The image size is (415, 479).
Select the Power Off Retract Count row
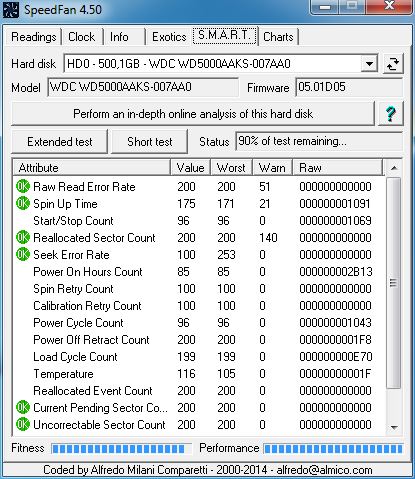pos(199,339)
